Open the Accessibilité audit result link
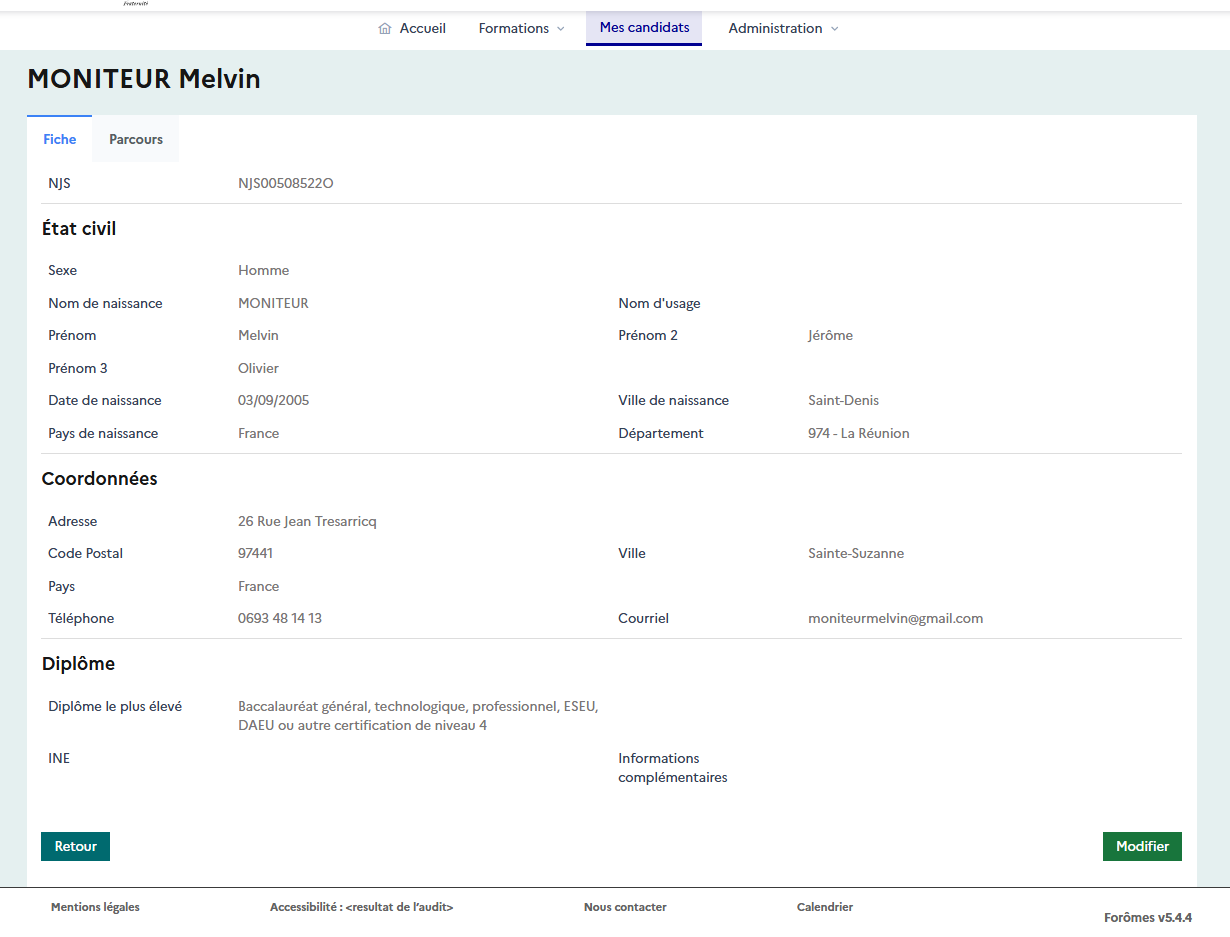The height and width of the screenshot is (937, 1230). tap(361, 907)
